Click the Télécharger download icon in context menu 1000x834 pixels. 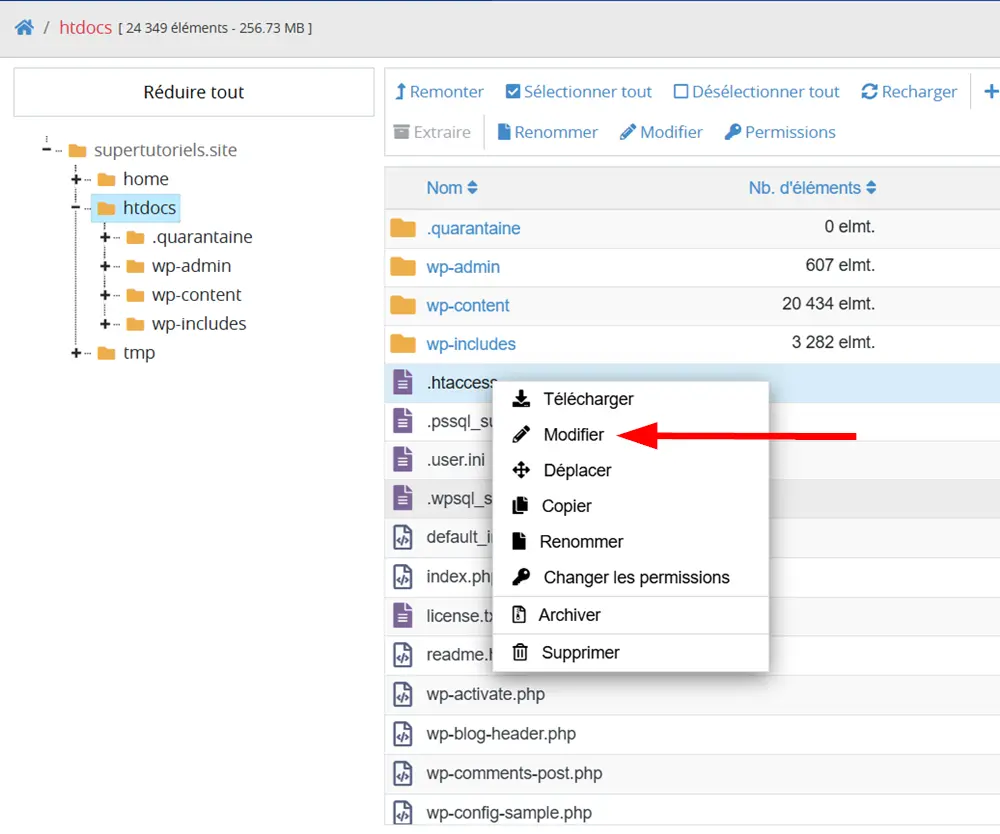click(x=521, y=399)
